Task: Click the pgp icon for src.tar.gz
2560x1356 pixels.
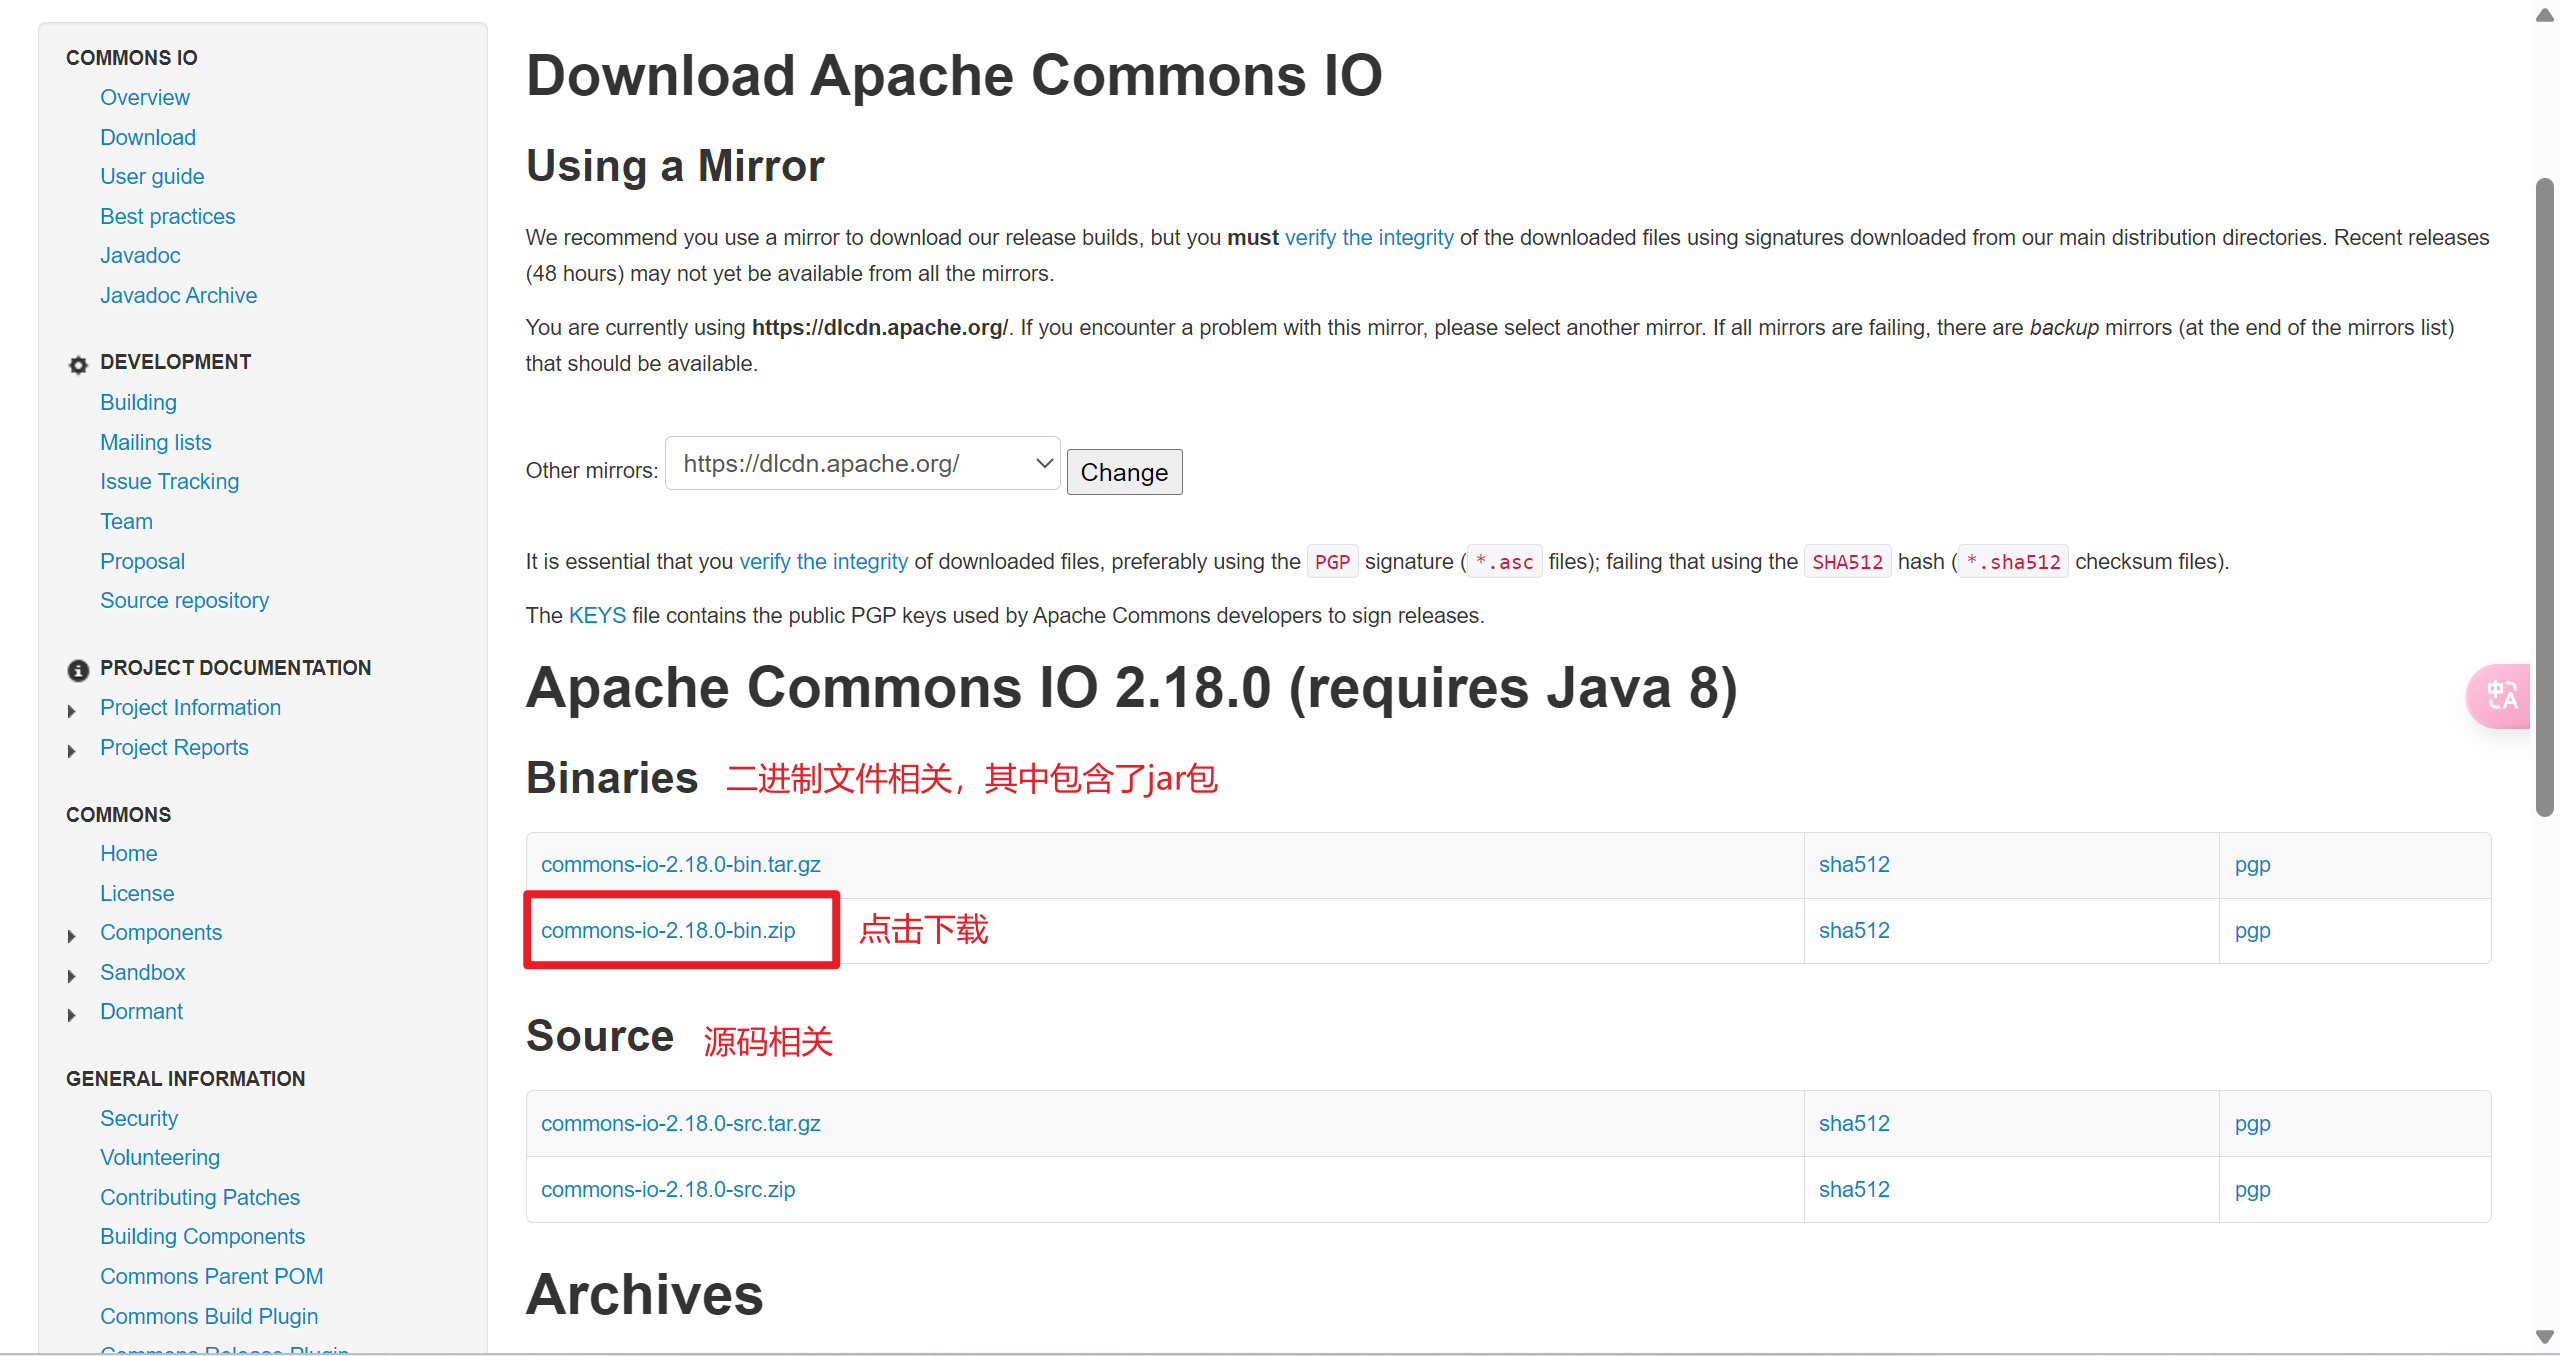Action: point(2252,1122)
